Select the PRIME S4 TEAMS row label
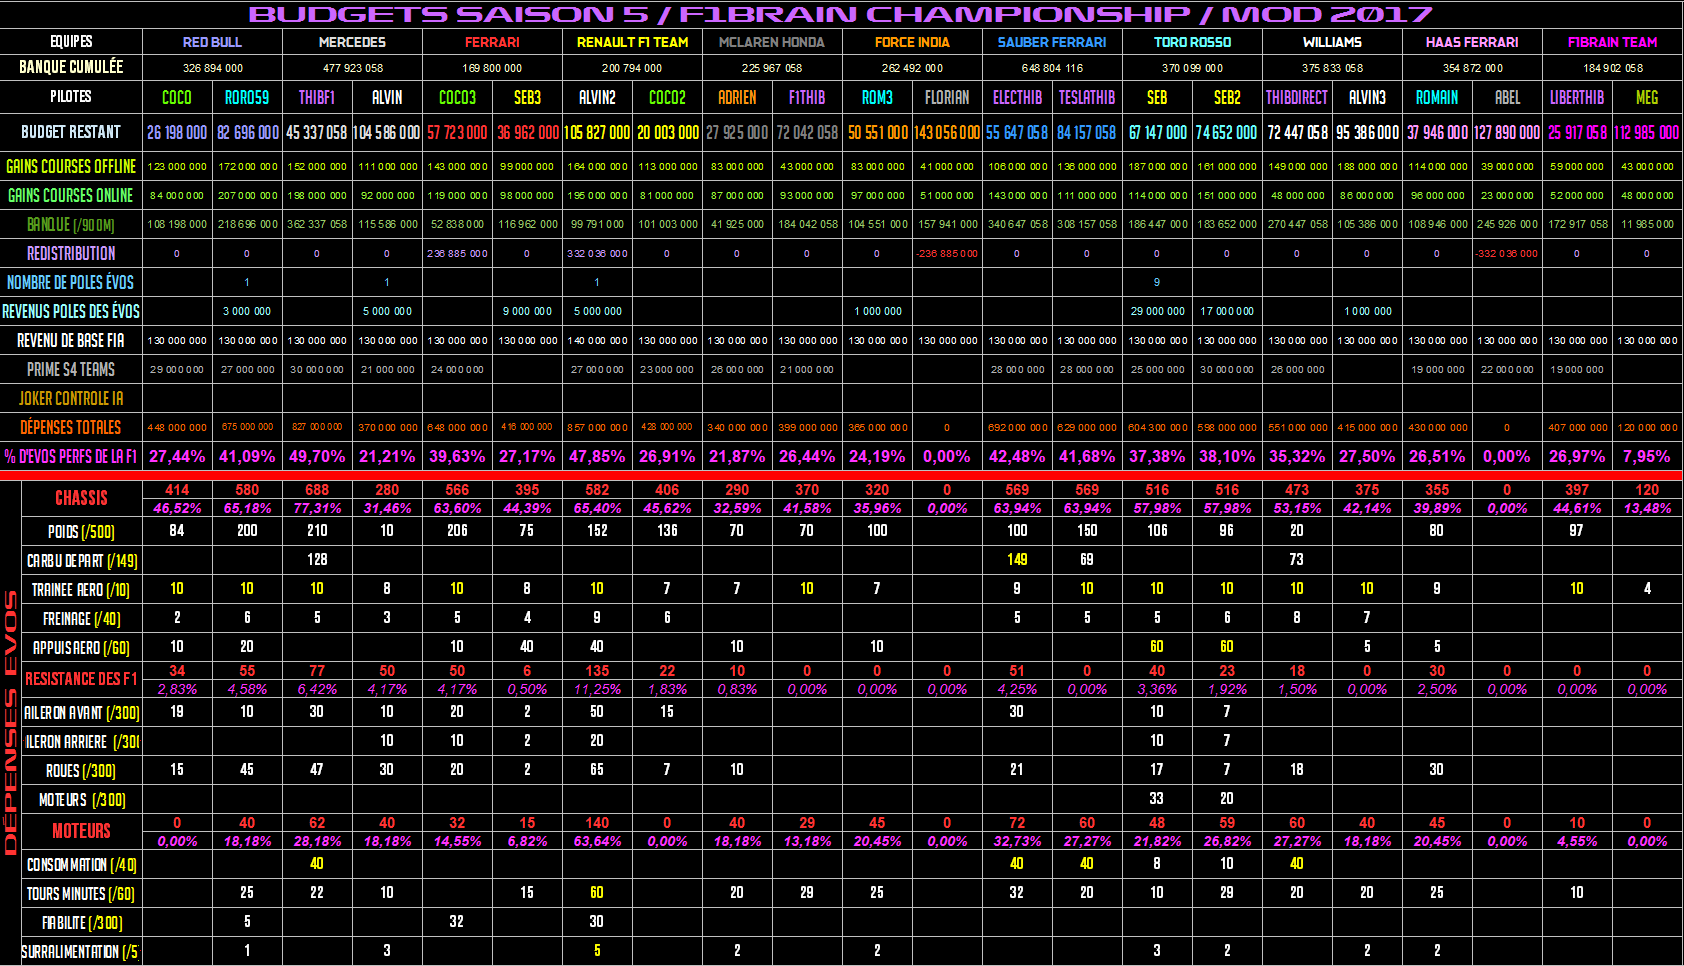Screen dimensions: 1684x966 tap(71, 369)
